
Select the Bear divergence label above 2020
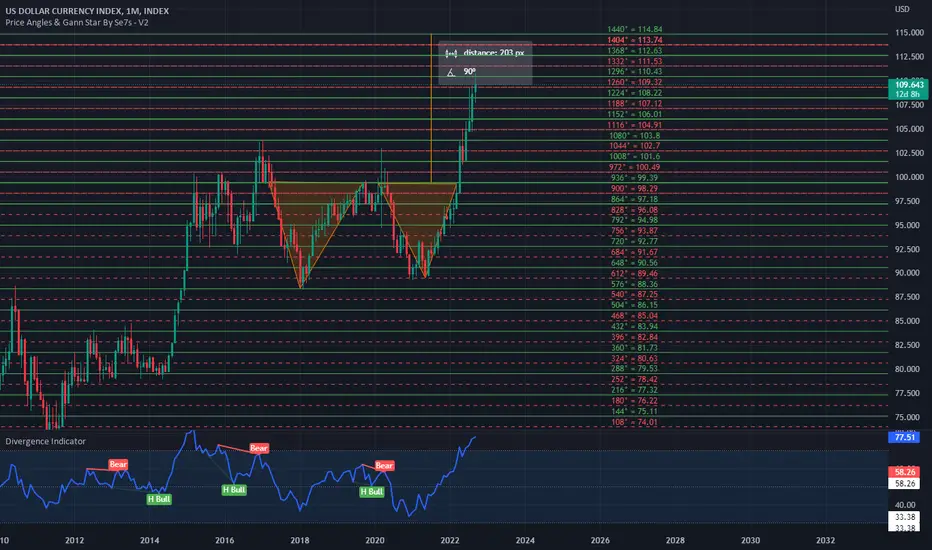[x=384, y=466]
